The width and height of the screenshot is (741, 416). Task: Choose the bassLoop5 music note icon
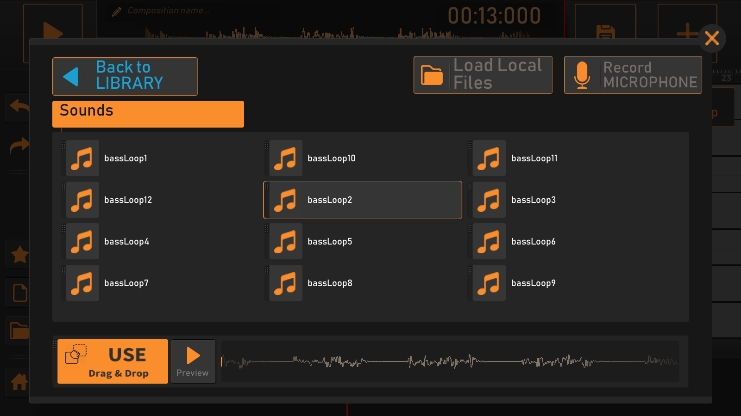(x=286, y=242)
